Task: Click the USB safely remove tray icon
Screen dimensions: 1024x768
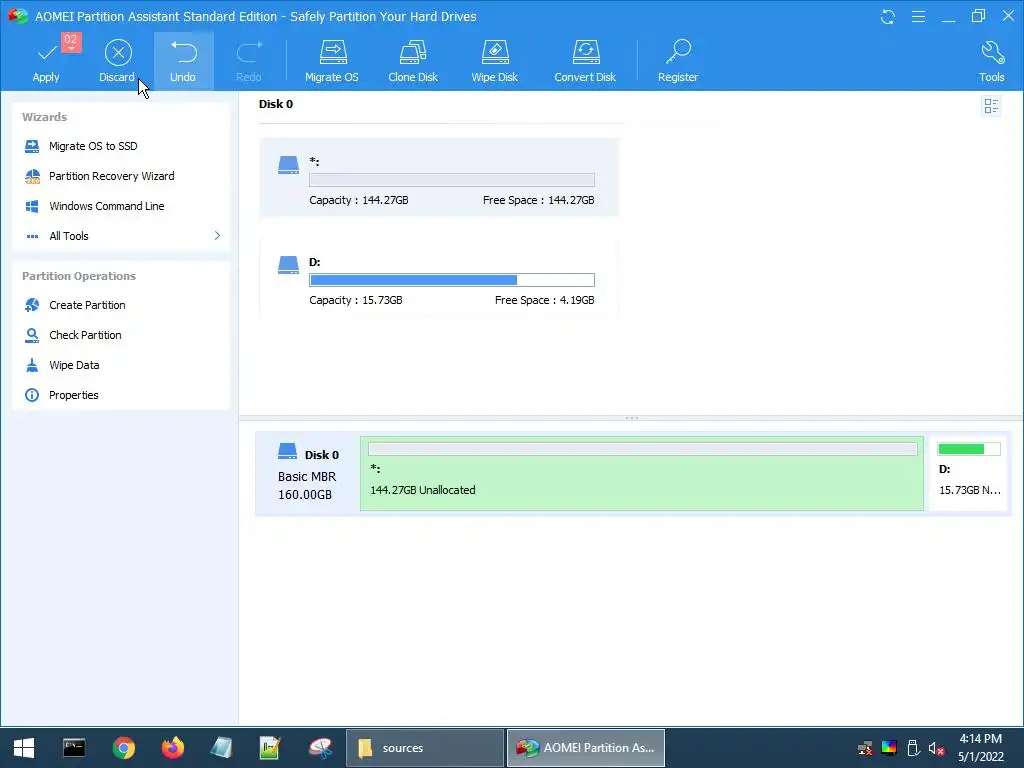Action: [x=913, y=748]
